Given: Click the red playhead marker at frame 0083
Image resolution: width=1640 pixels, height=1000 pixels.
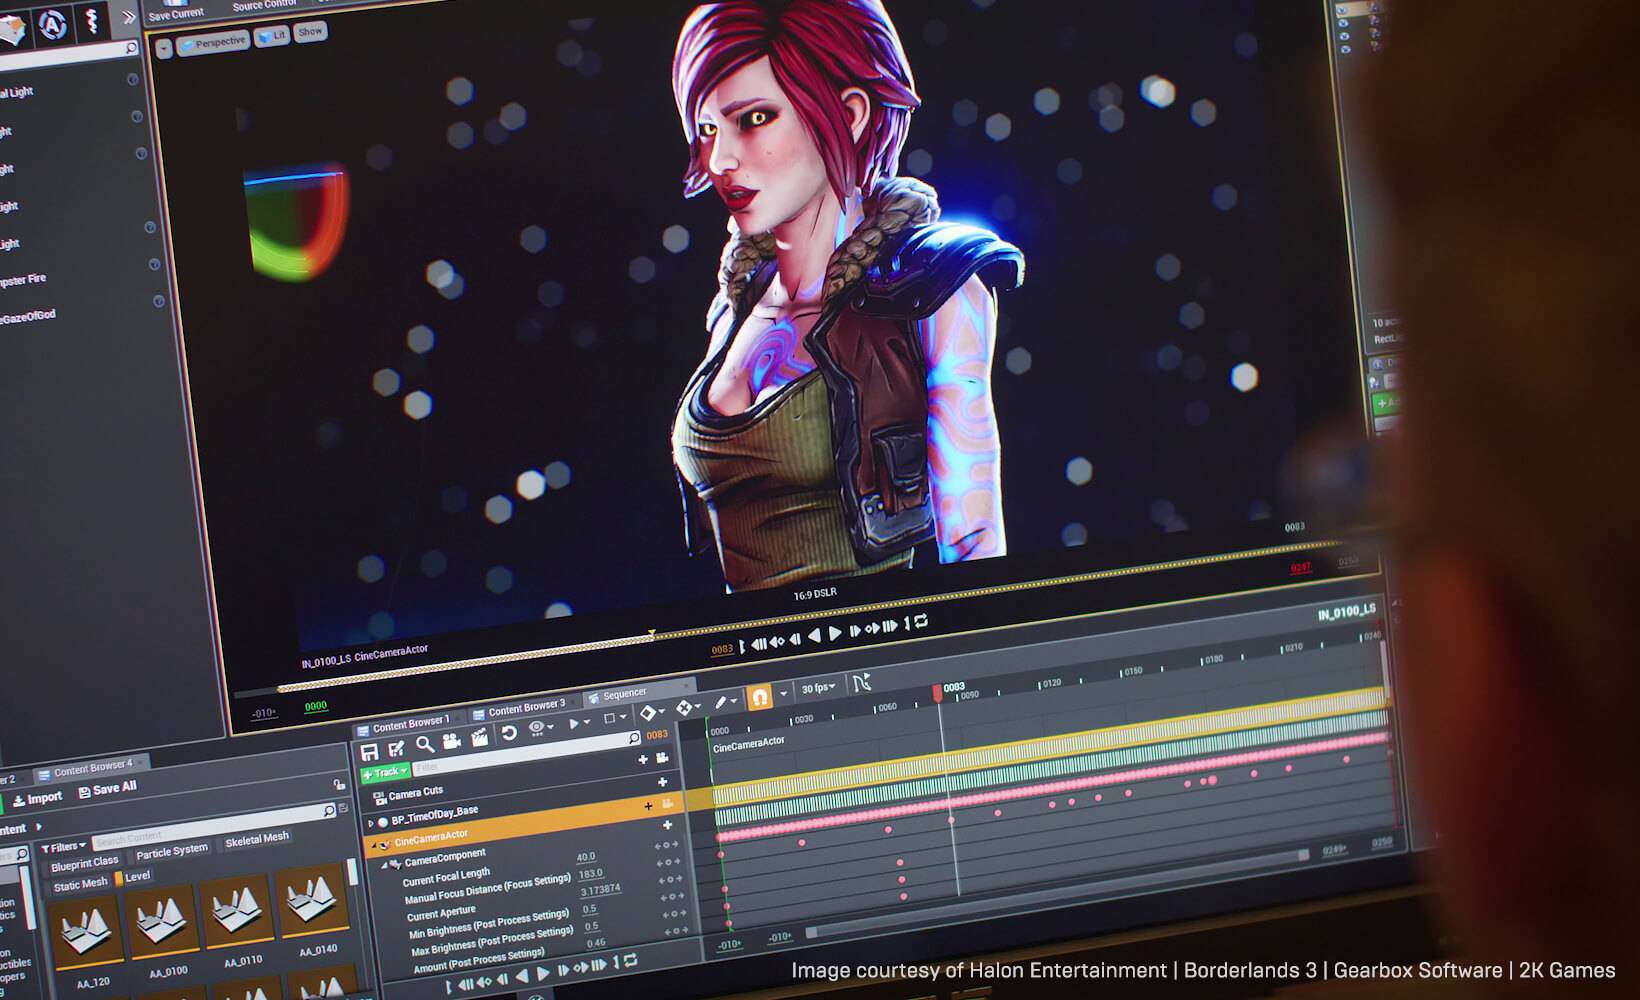Looking at the screenshot, I should 937,691.
